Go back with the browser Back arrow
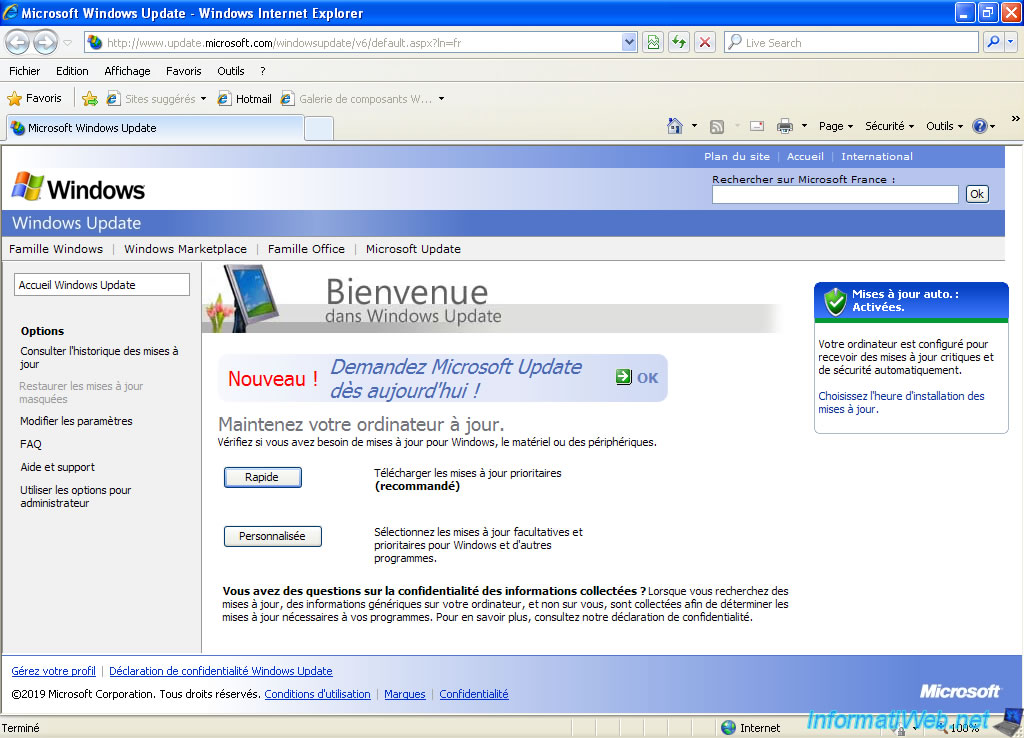The height and width of the screenshot is (738, 1024). point(18,43)
